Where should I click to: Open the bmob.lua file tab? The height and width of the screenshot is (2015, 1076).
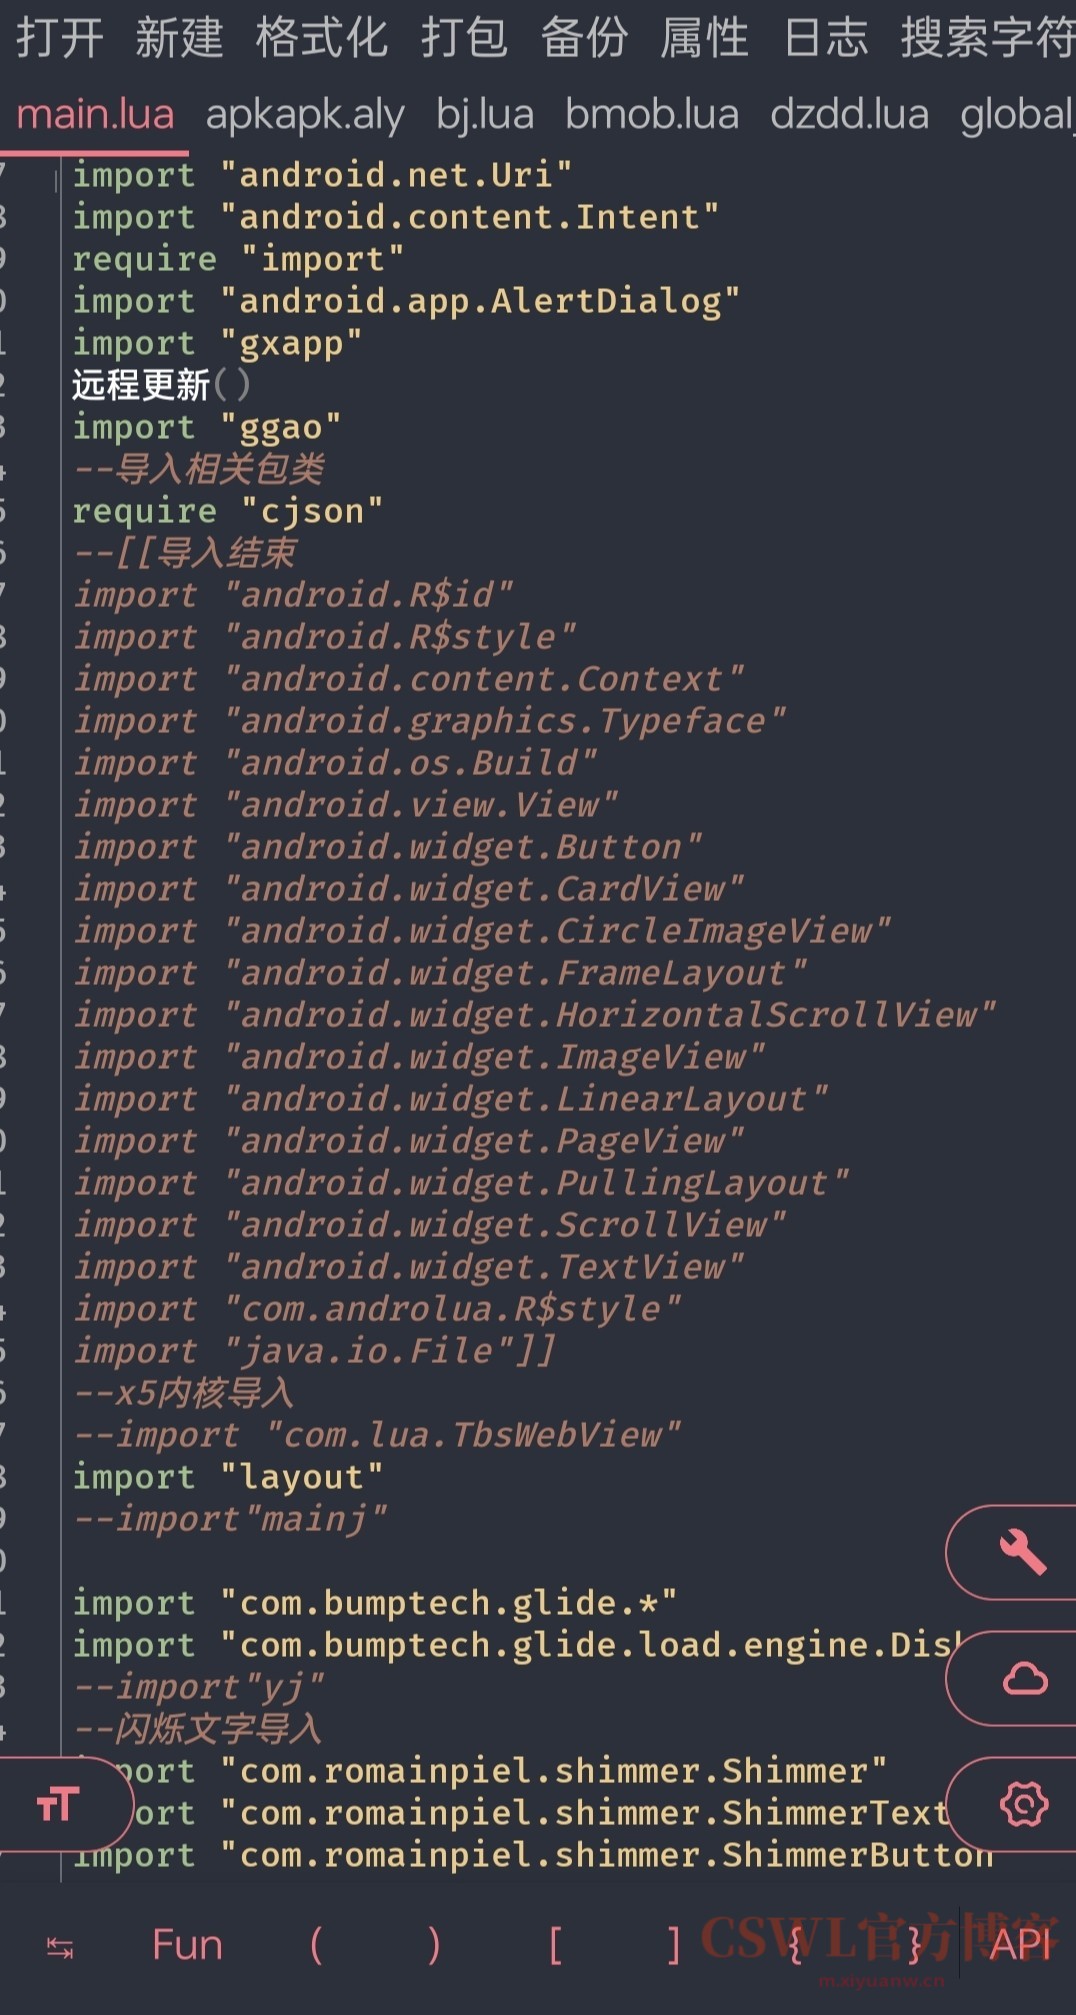tap(652, 116)
